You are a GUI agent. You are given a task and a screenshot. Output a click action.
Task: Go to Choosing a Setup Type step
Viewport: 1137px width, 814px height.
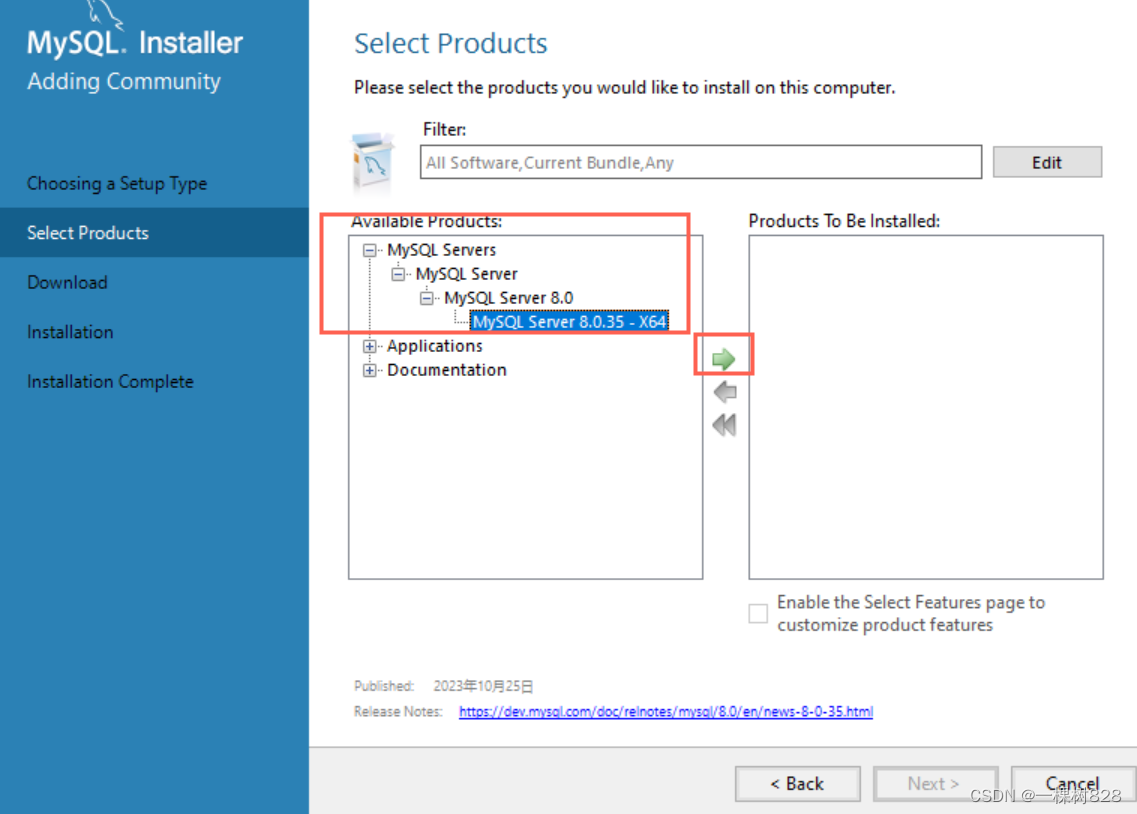[117, 183]
